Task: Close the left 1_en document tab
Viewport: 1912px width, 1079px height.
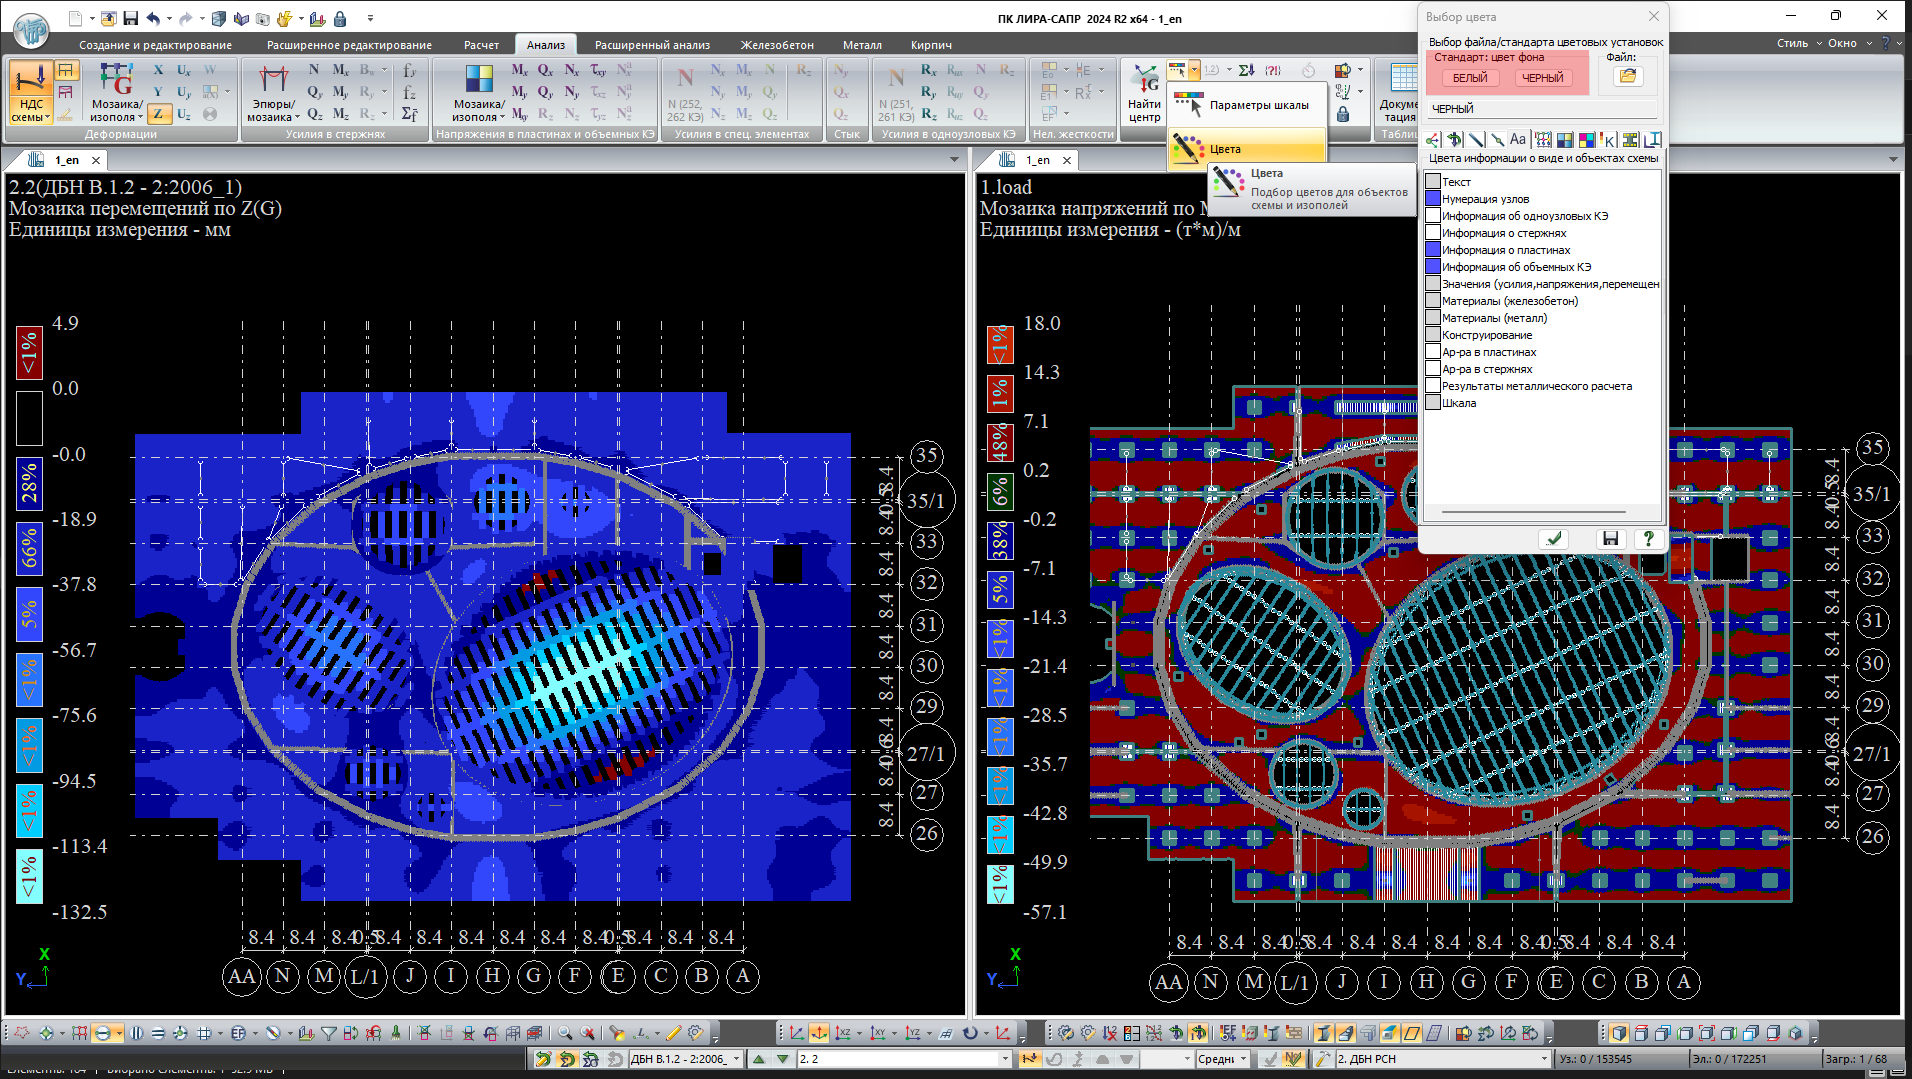Action: [96, 160]
